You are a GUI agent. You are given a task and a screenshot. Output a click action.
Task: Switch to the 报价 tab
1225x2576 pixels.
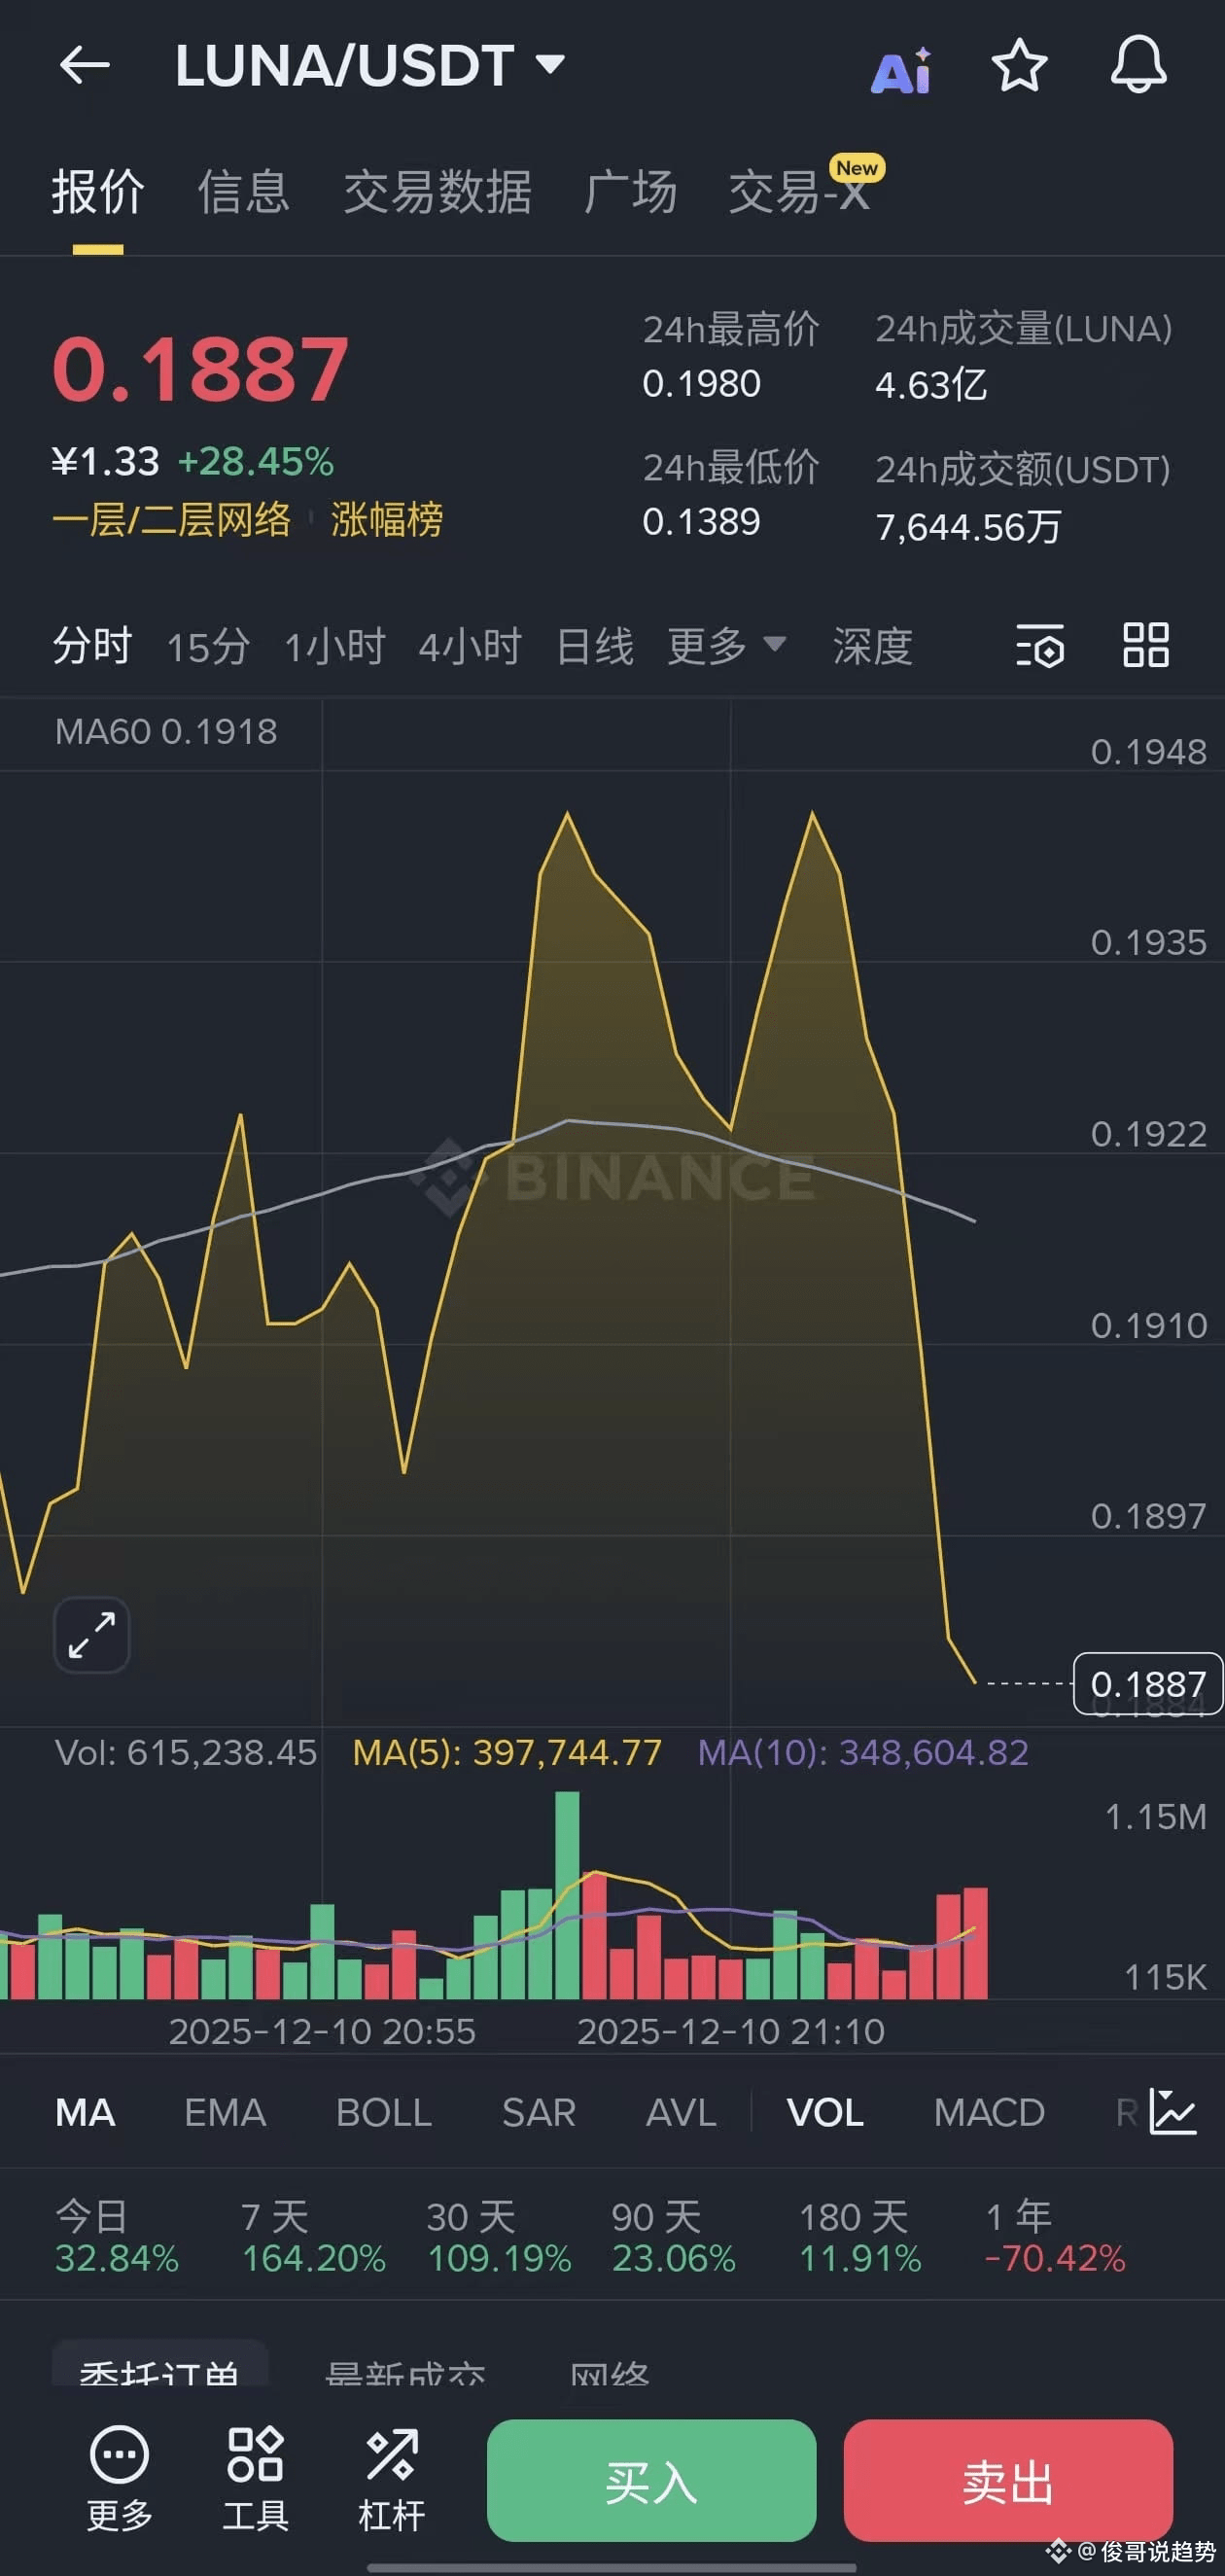(98, 191)
